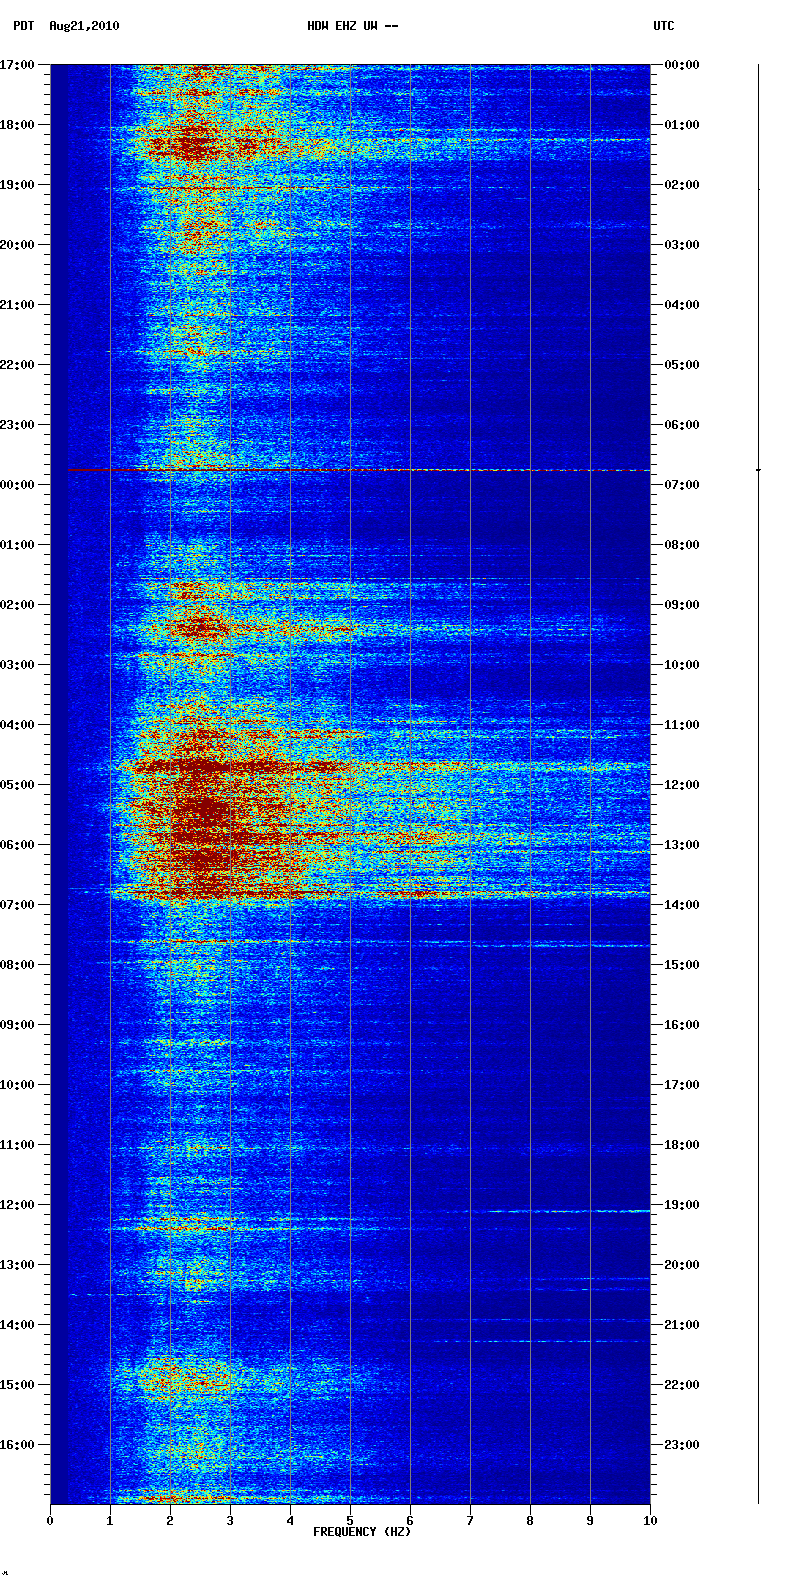Select 12:00 on the PDT time axis

(x=18, y=1205)
